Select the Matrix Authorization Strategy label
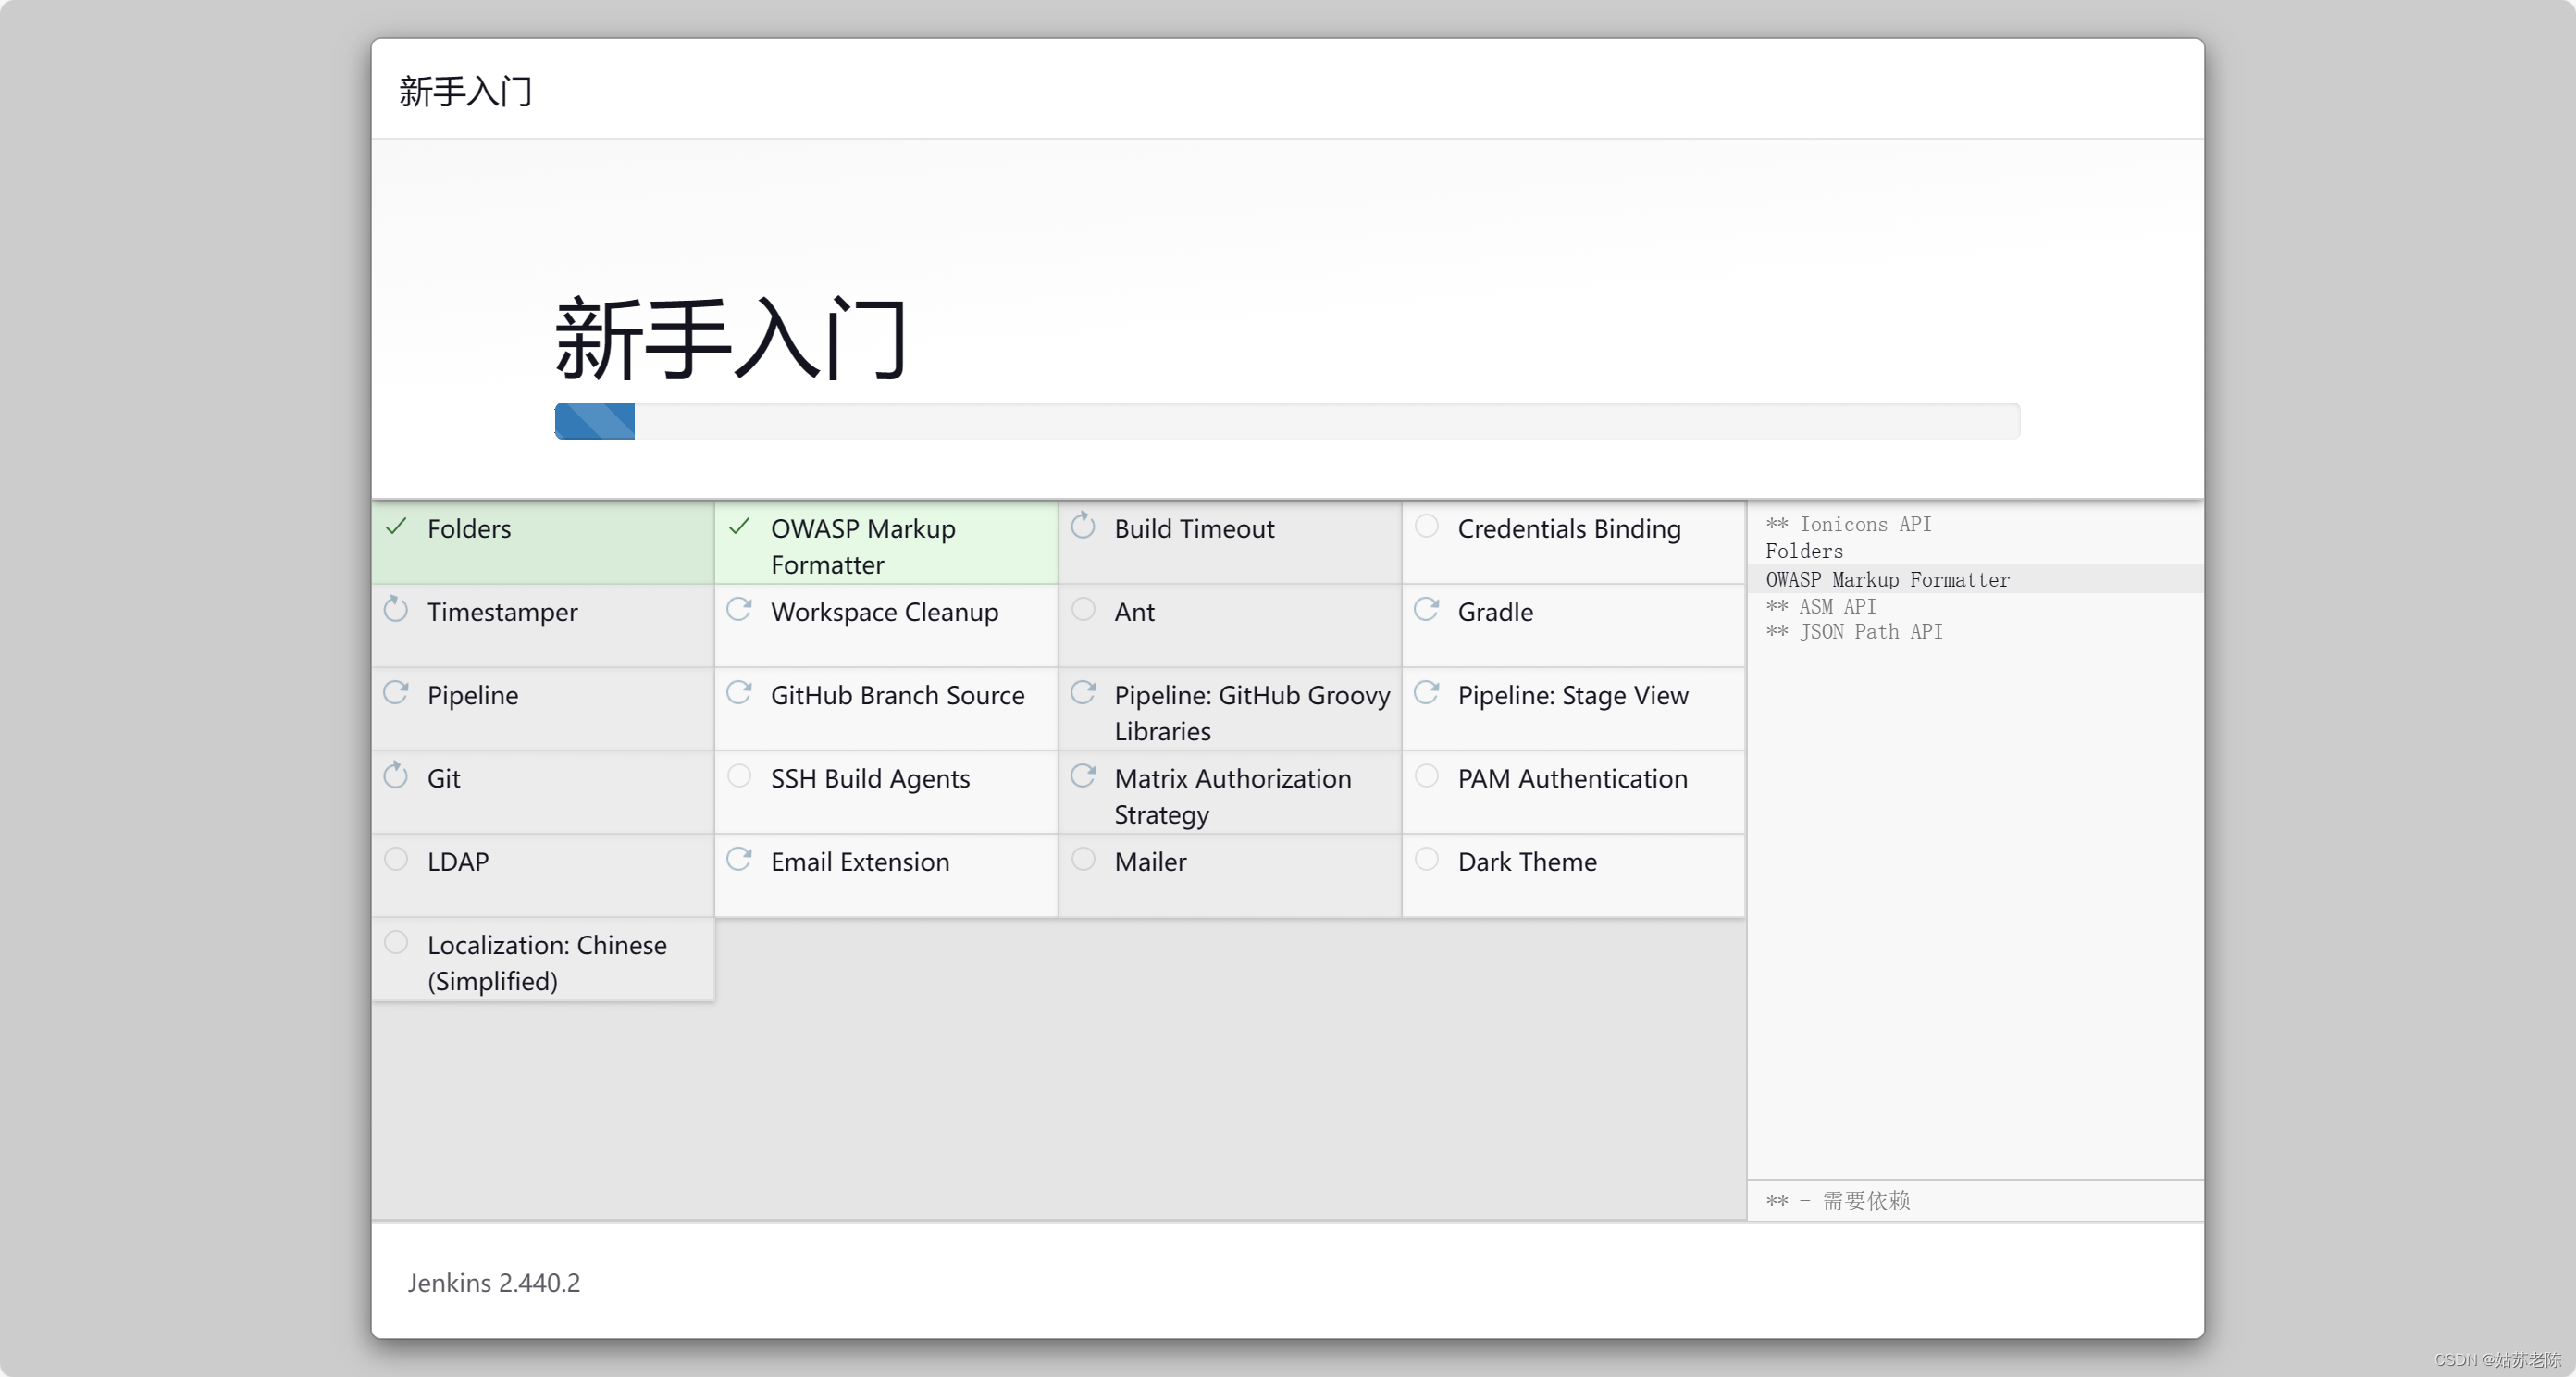This screenshot has height=1377, width=2576. pyautogui.click(x=1232, y=796)
